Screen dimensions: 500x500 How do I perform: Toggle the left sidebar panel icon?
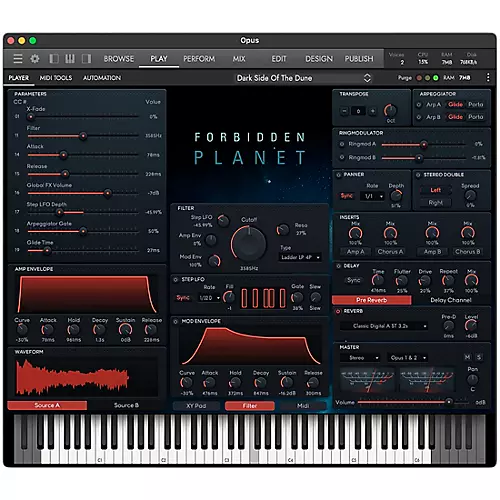coord(54,59)
